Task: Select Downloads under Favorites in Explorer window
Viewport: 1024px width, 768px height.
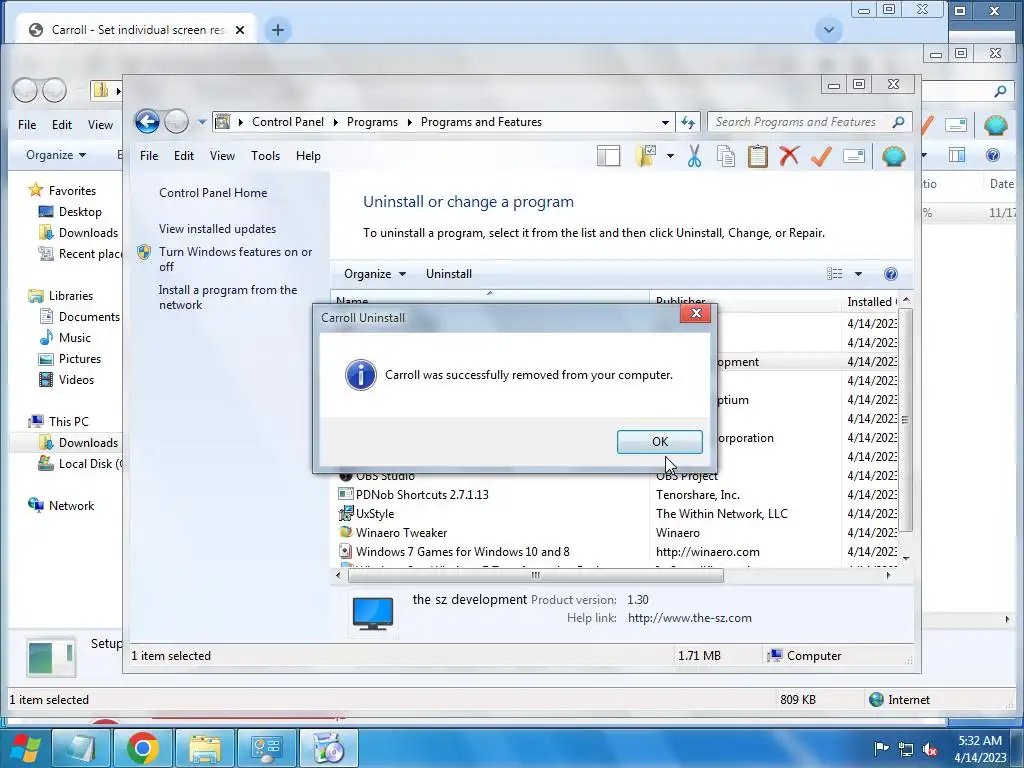Action: 88,232
